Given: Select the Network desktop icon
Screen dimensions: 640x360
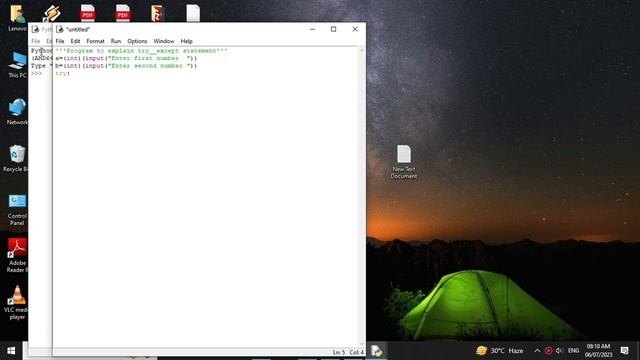Looking at the screenshot, I should 17,111.
